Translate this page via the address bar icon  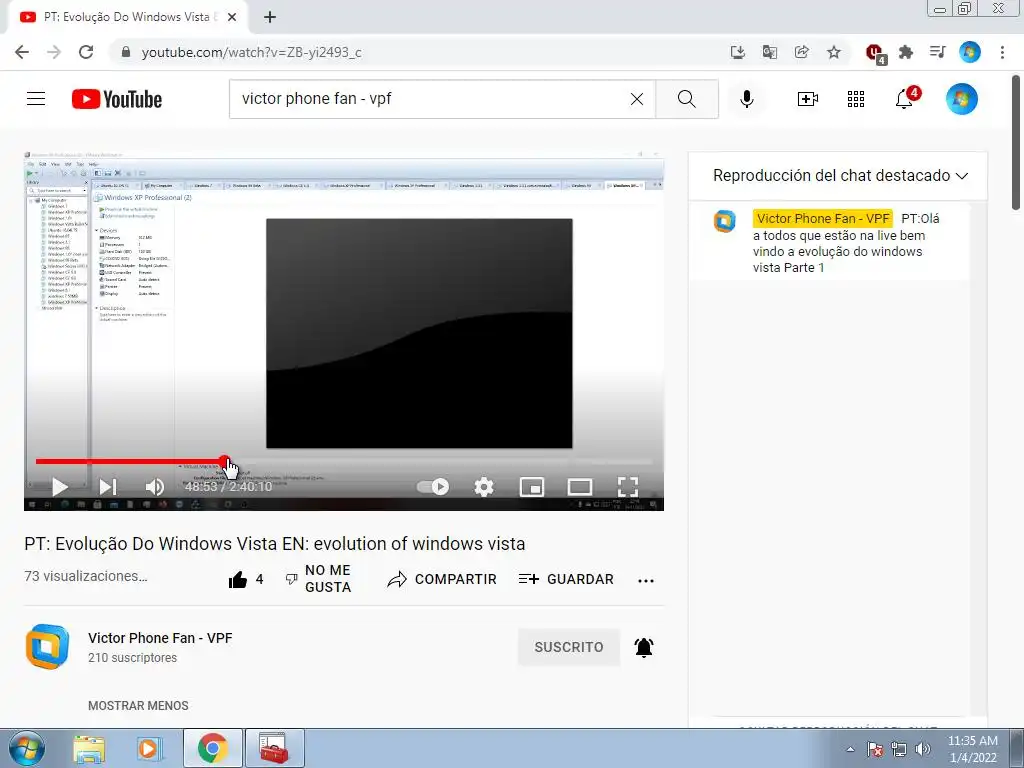769,52
